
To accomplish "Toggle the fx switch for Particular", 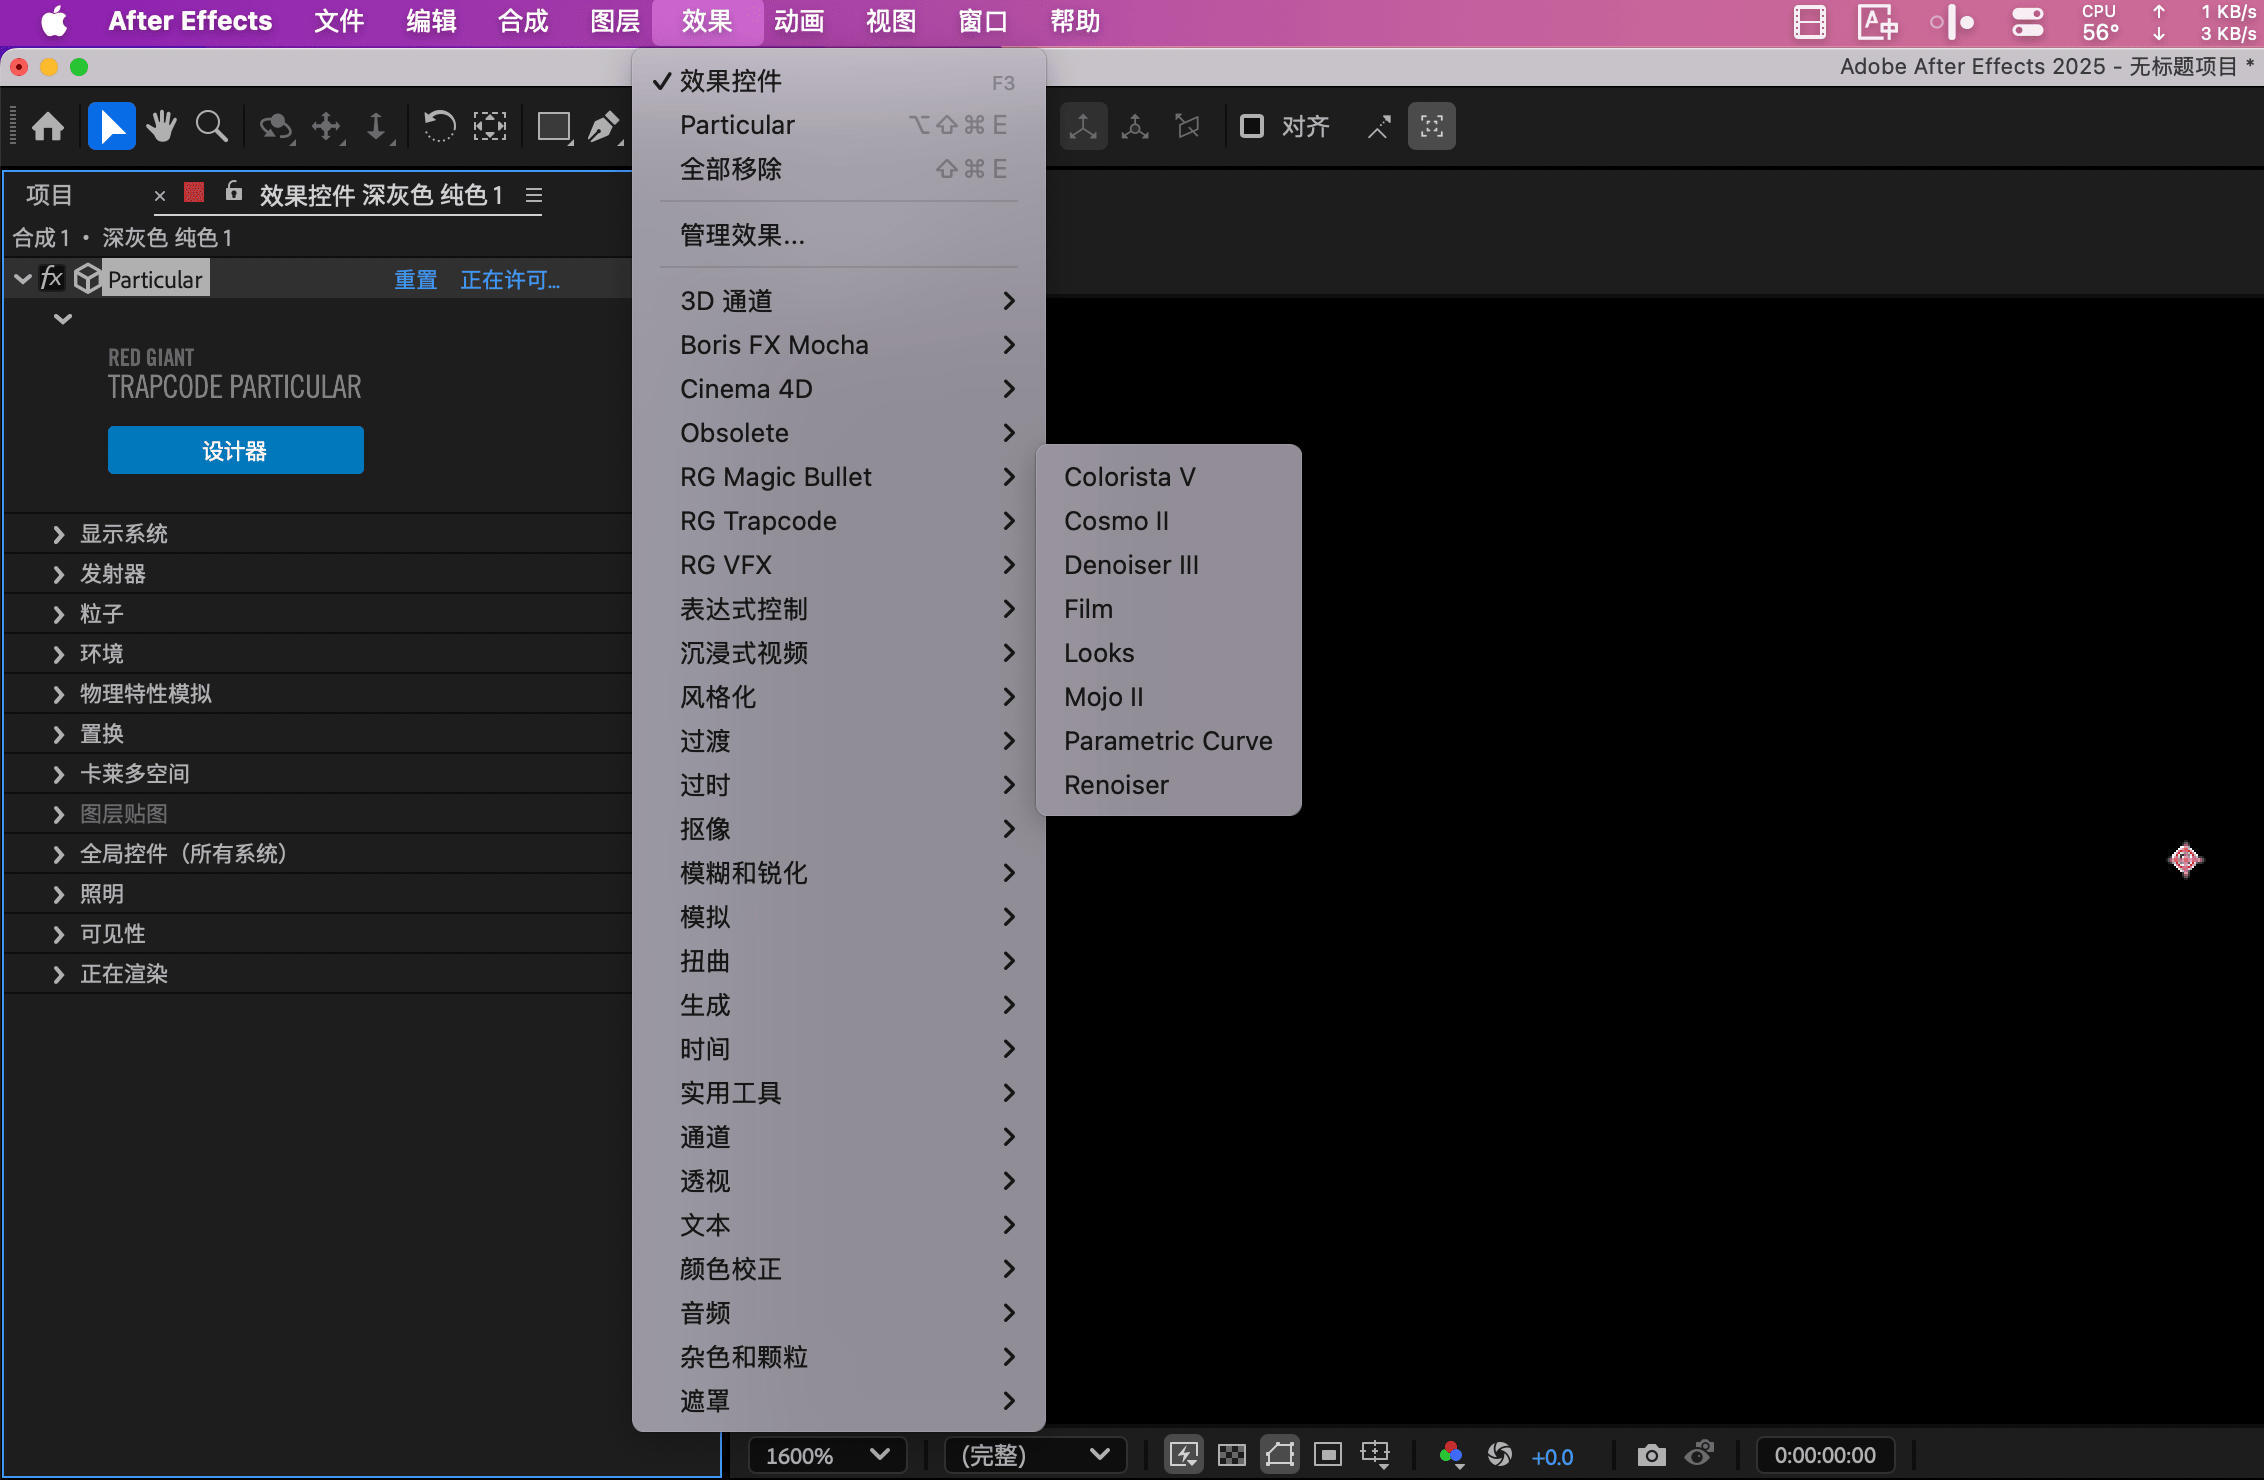I will [x=51, y=279].
